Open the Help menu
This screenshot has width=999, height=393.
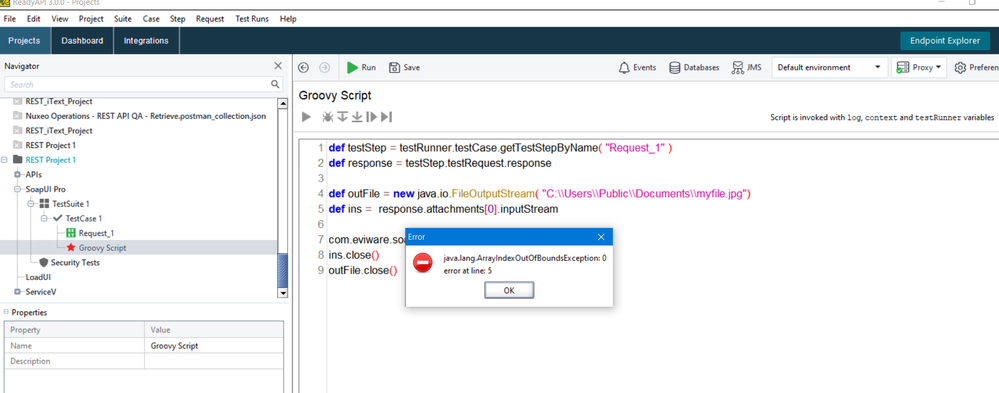click(x=288, y=19)
